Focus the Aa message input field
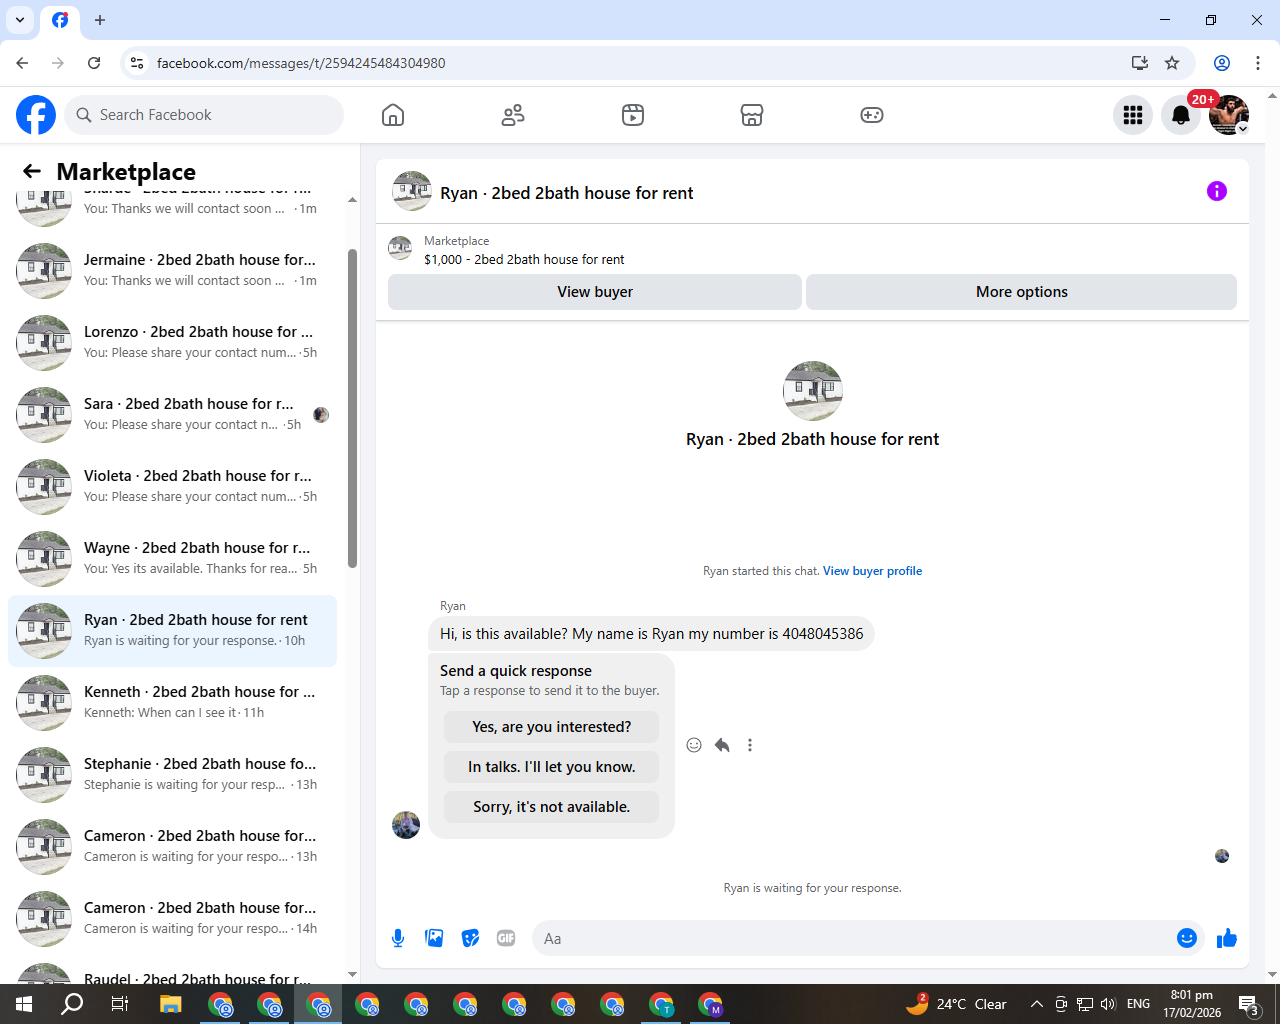 (x=856, y=938)
